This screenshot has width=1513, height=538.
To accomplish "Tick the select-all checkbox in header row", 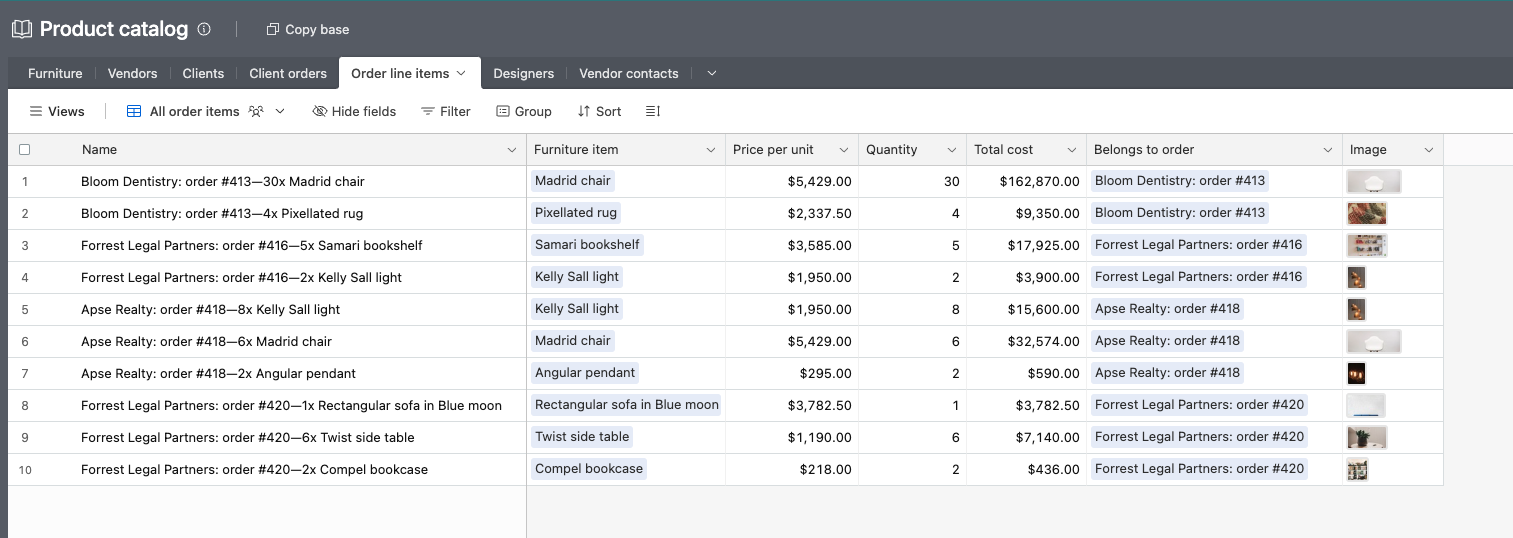I will point(25,149).
